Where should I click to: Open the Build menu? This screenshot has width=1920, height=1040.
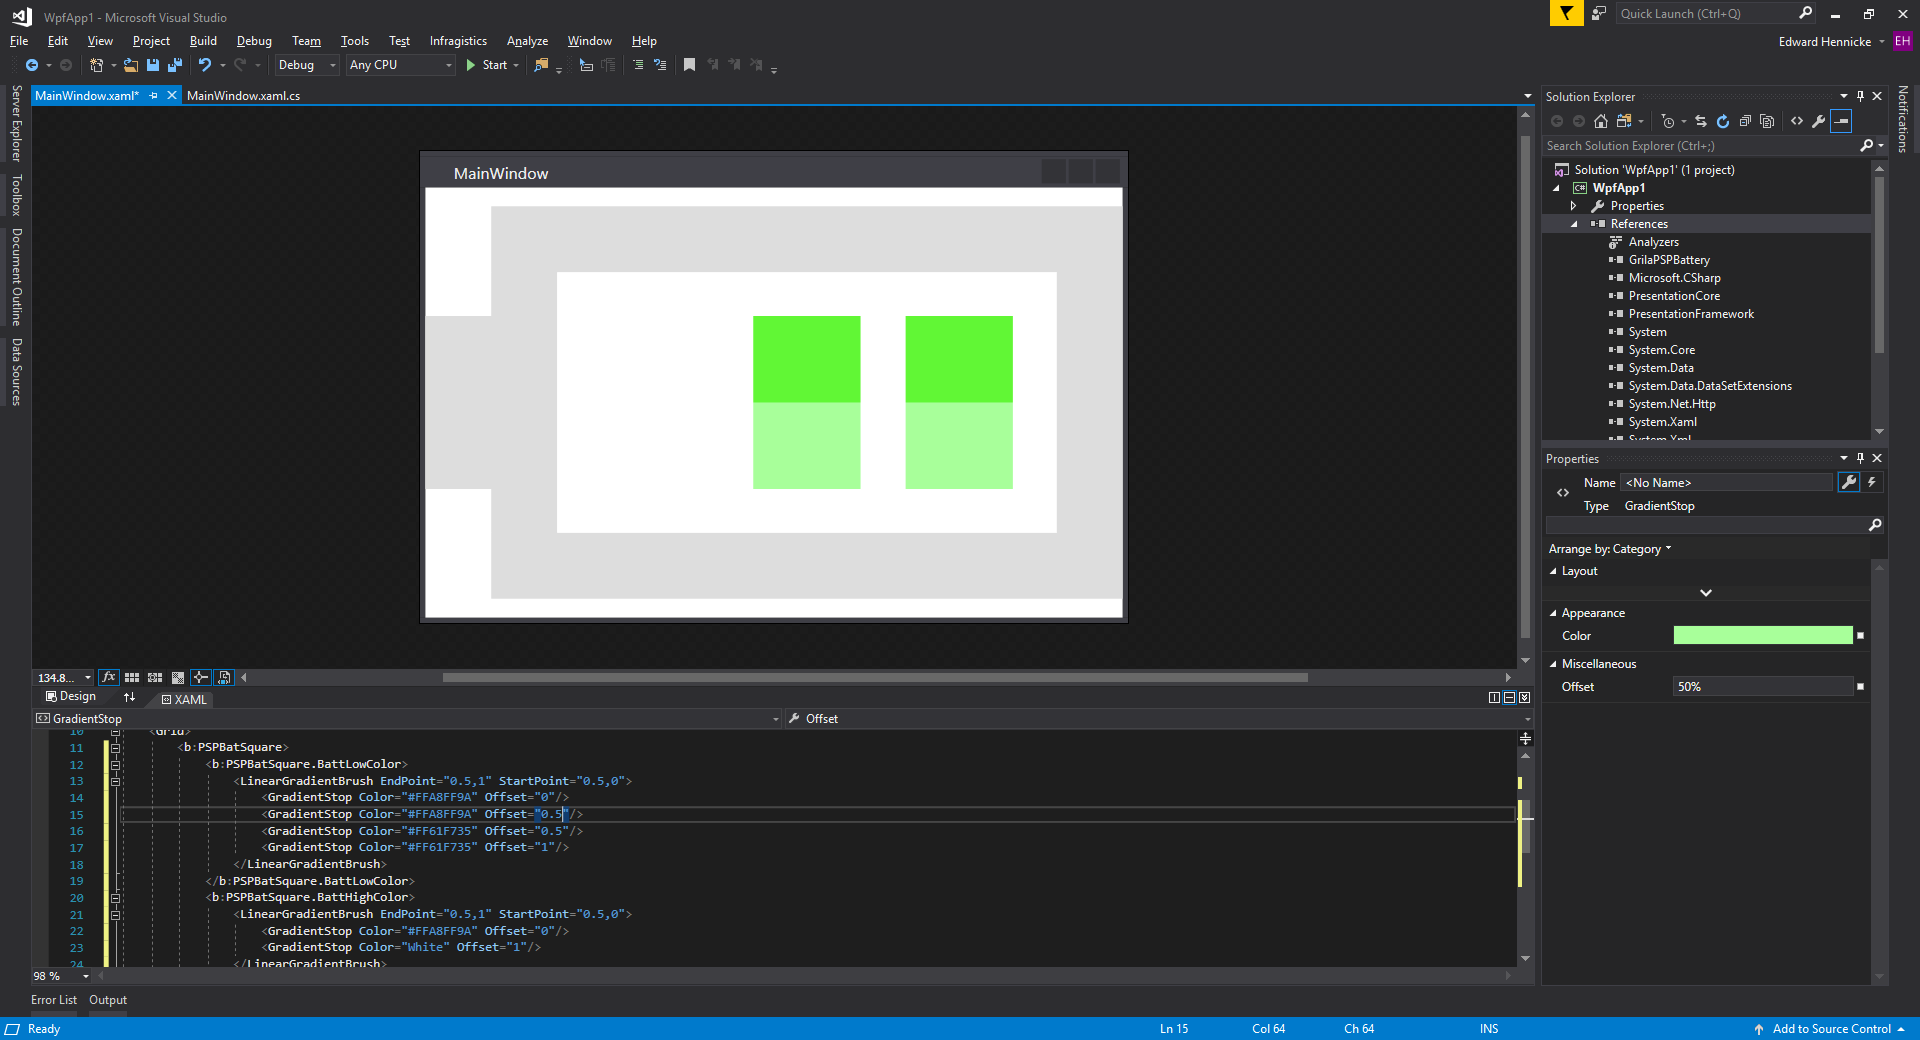pos(203,41)
